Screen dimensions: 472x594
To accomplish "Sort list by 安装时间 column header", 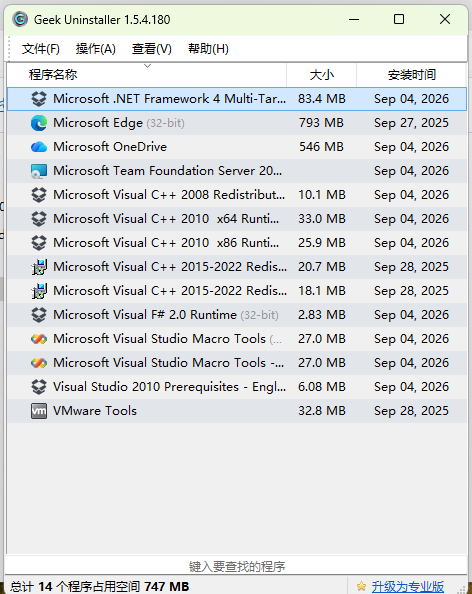I will coord(411,75).
